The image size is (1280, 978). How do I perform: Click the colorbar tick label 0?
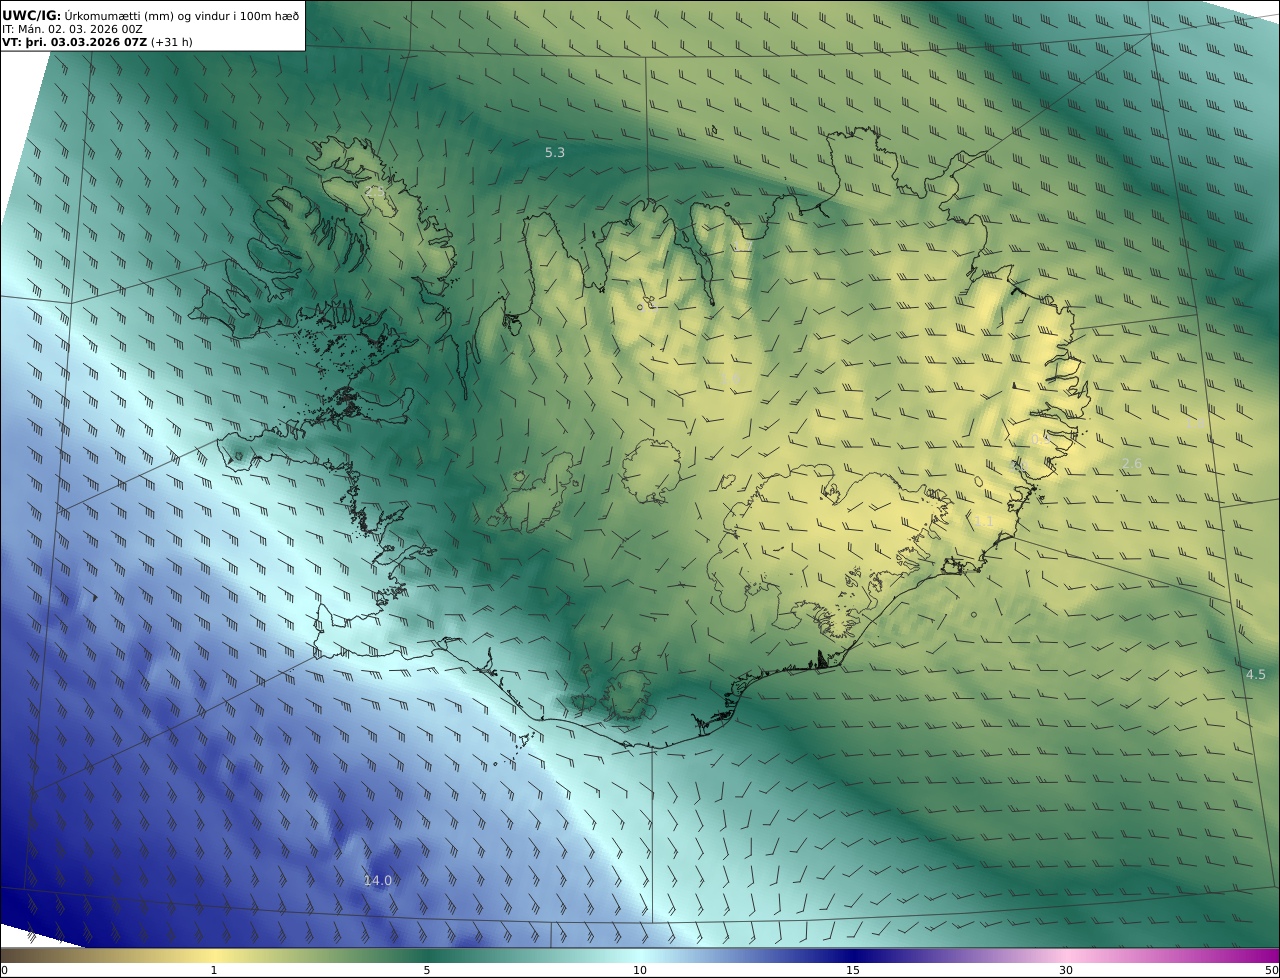(x=4, y=970)
